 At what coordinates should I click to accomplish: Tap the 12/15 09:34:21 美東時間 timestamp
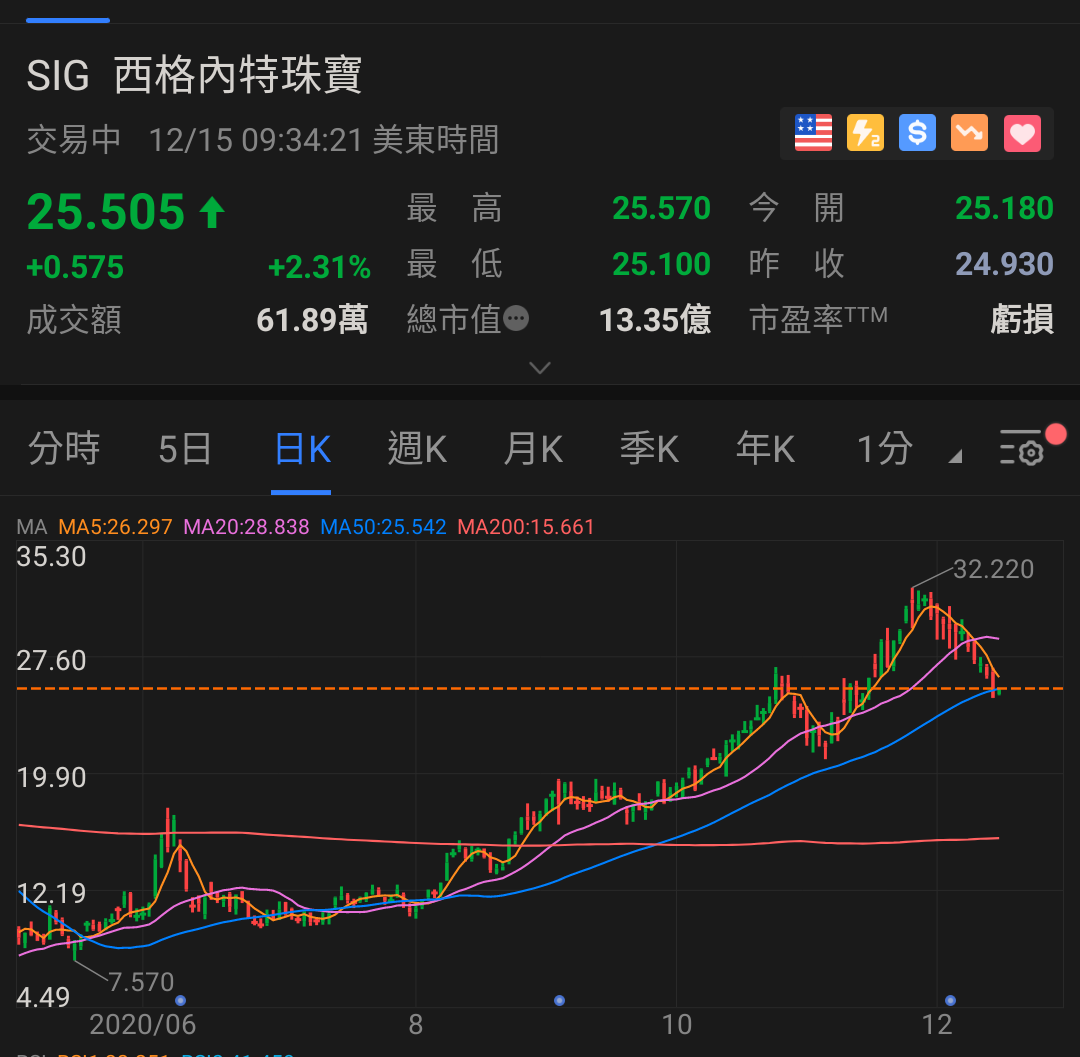[324, 140]
